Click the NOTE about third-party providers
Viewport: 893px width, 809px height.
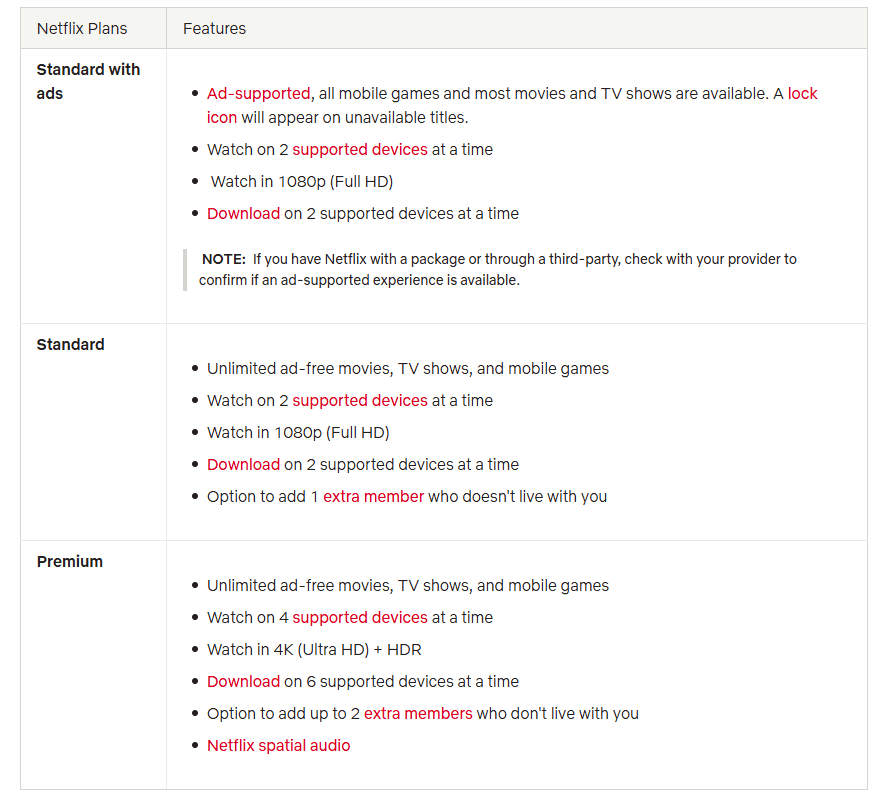(498, 270)
